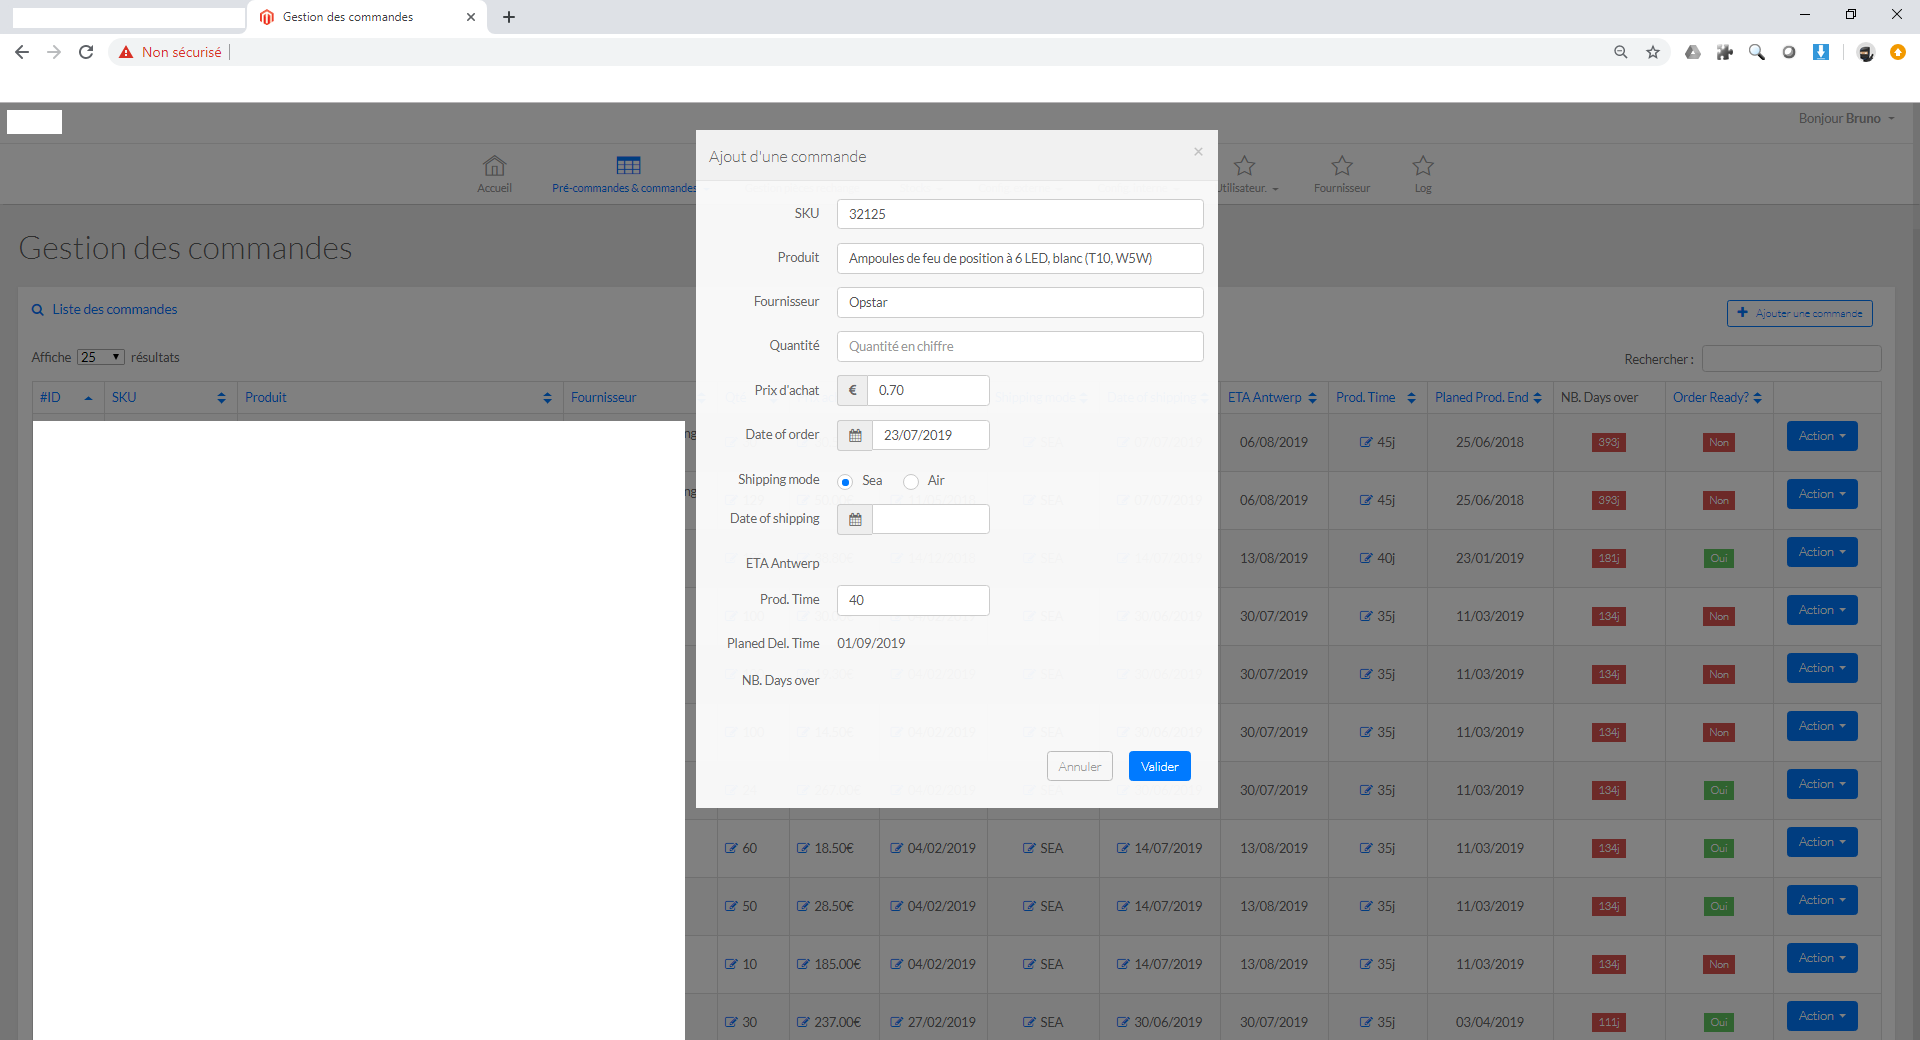
Task: Expand the Bonjour Bruno user menu
Action: 1846,118
